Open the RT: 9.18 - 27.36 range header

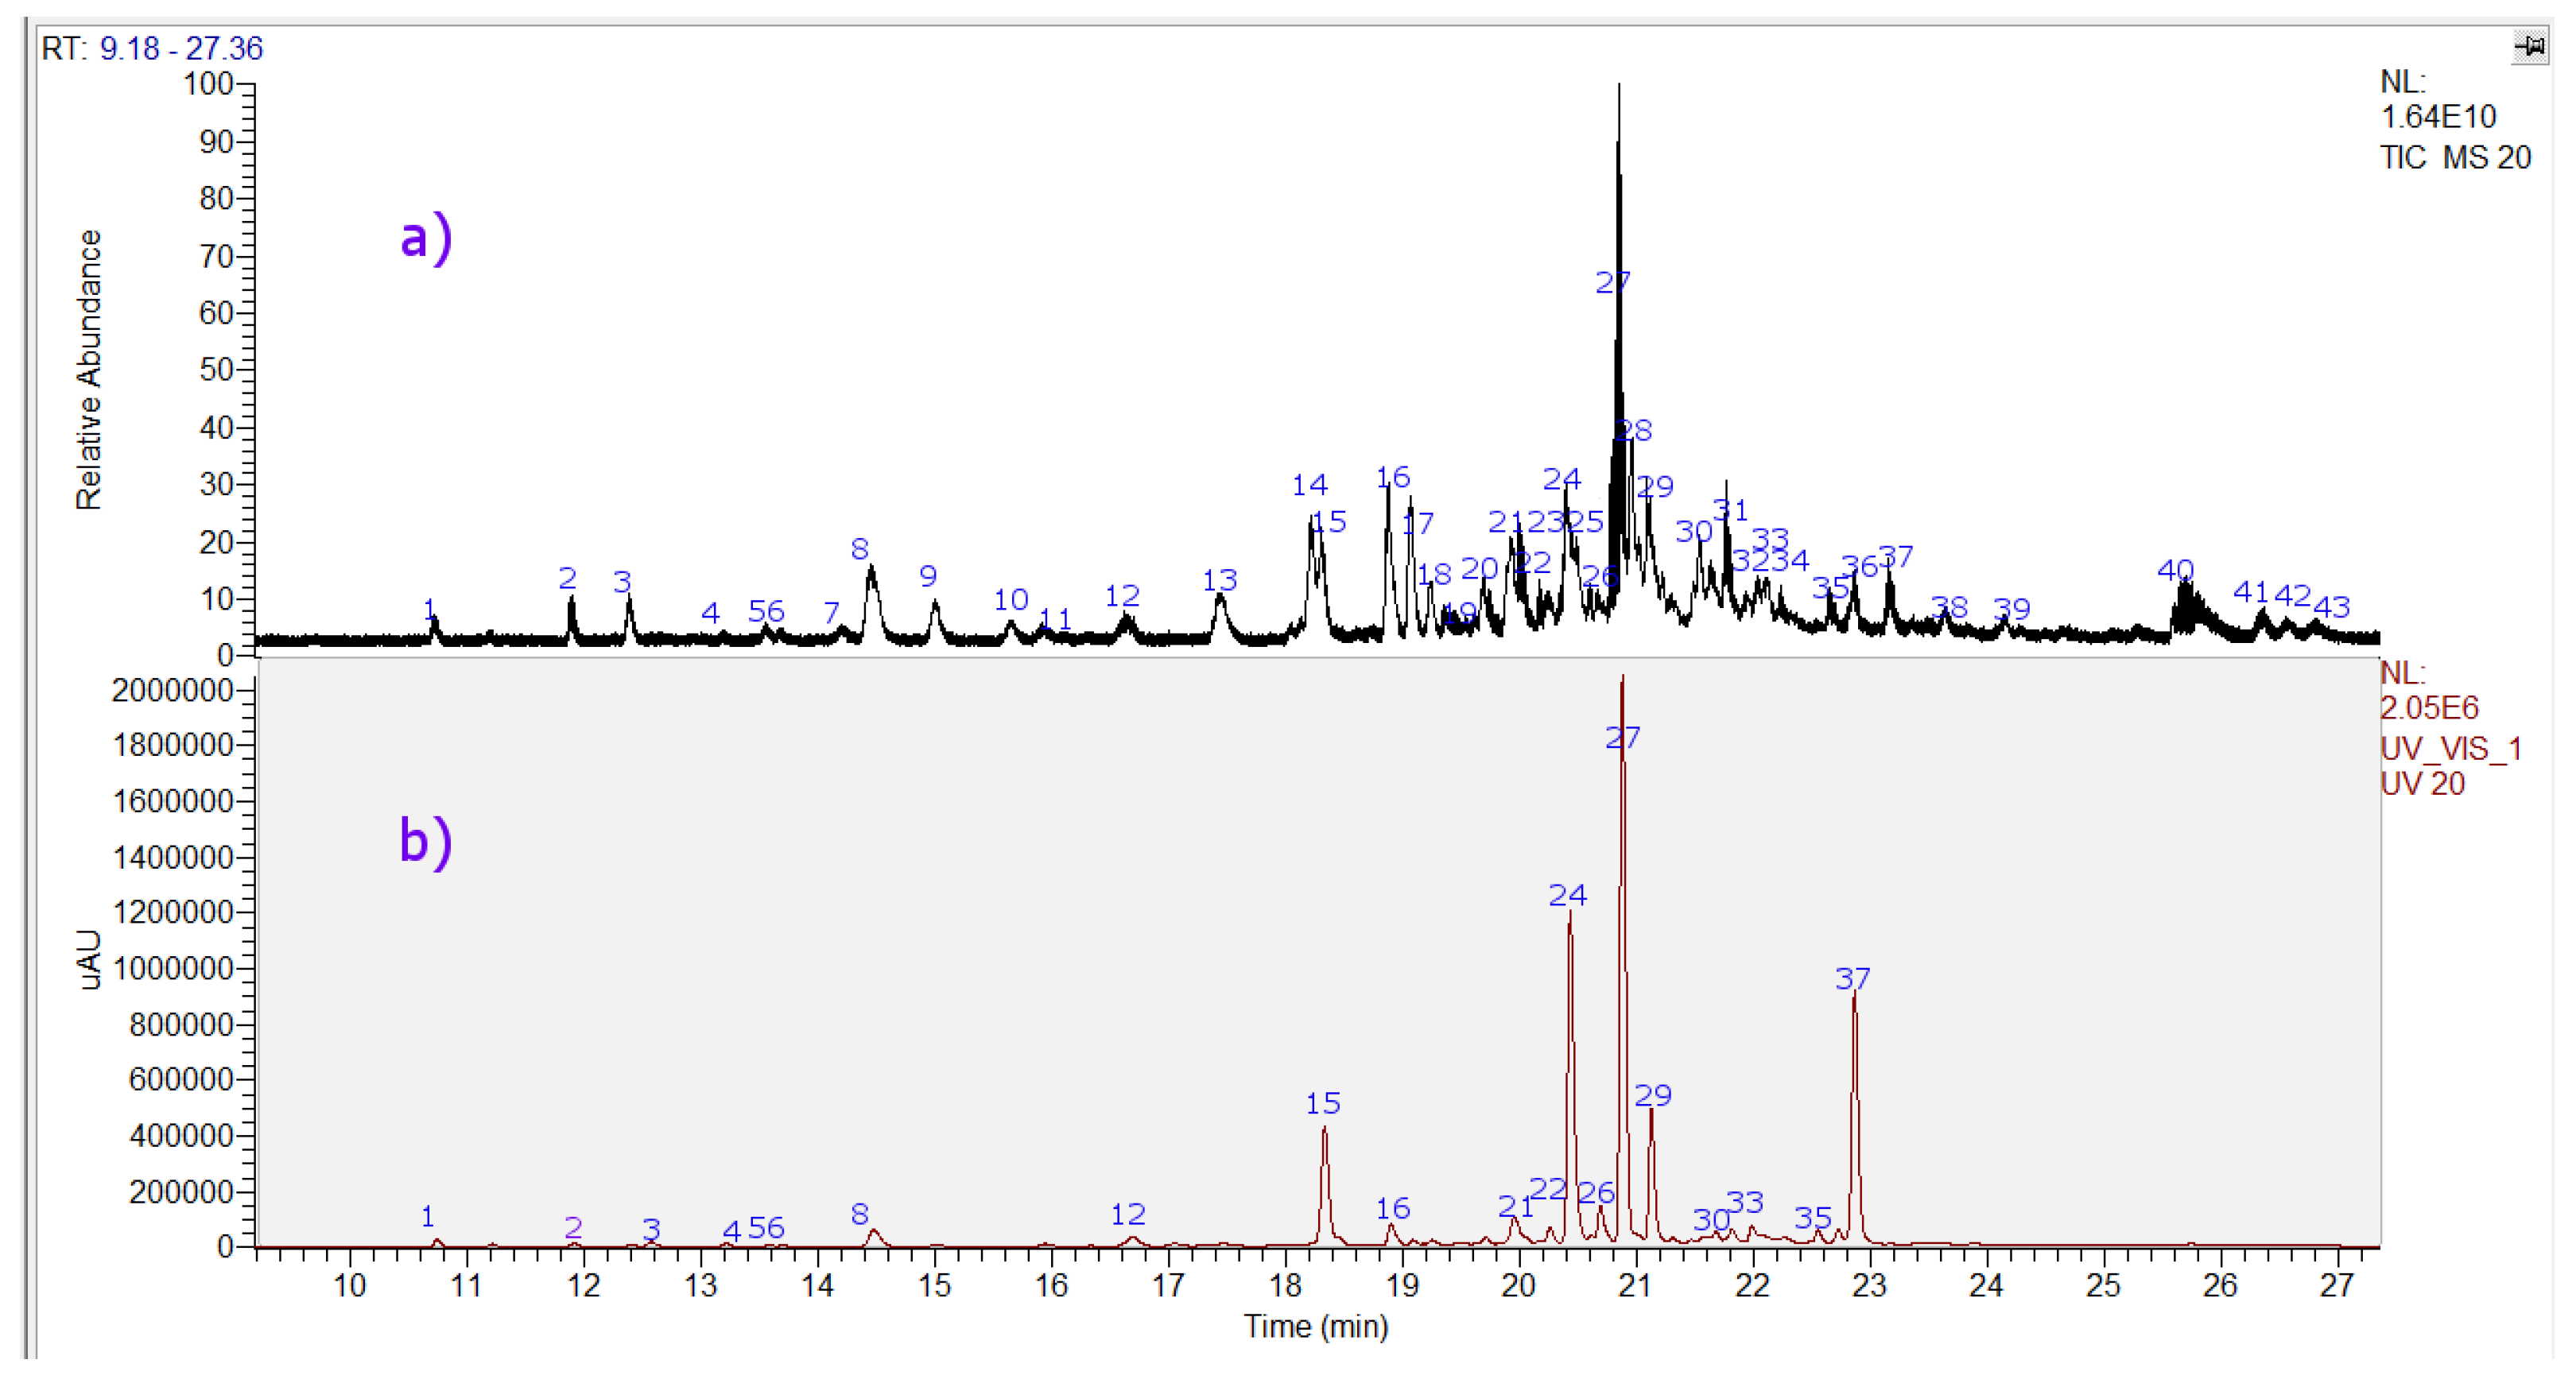pyautogui.click(x=149, y=46)
